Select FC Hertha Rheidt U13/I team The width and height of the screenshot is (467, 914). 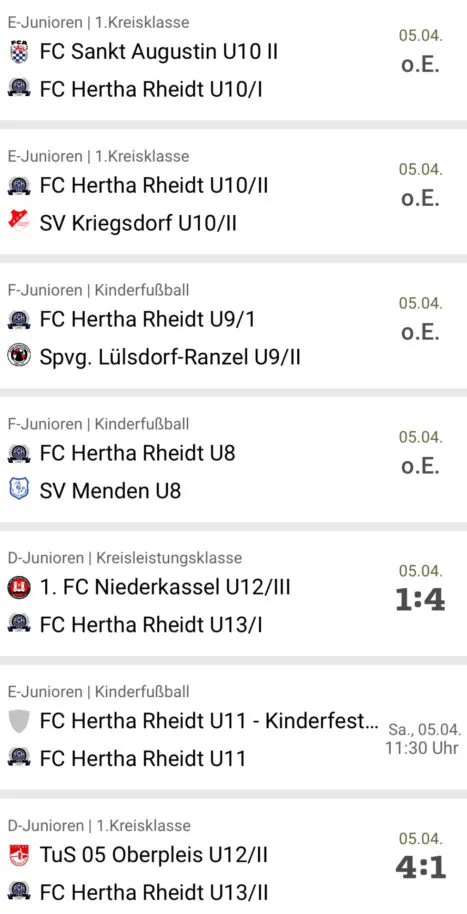151,625
